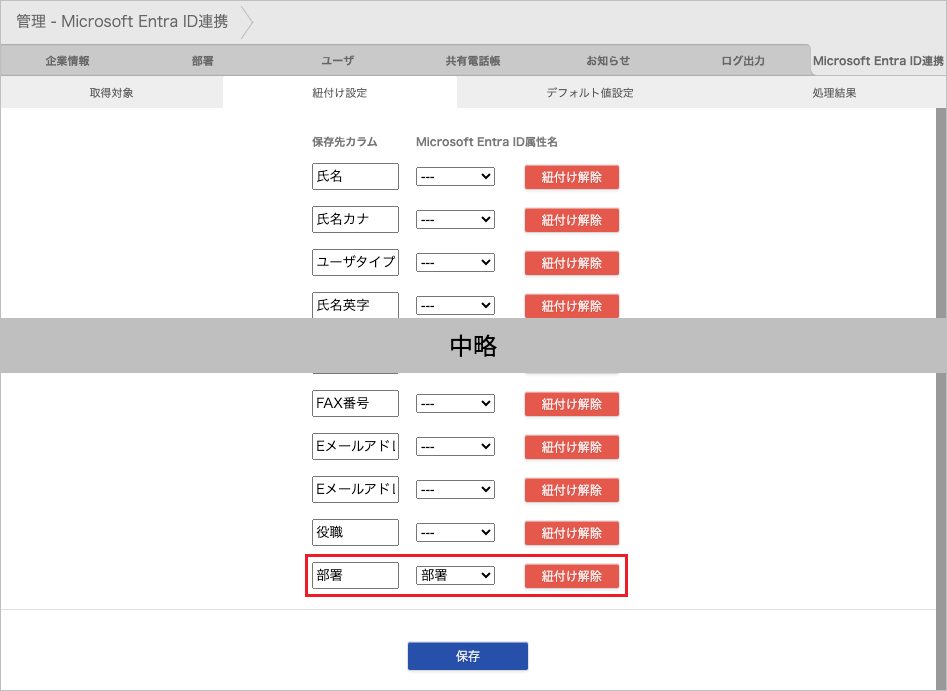Click 紐付け解除 for the FAX番号 row
The height and width of the screenshot is (691, 947).
571,404
